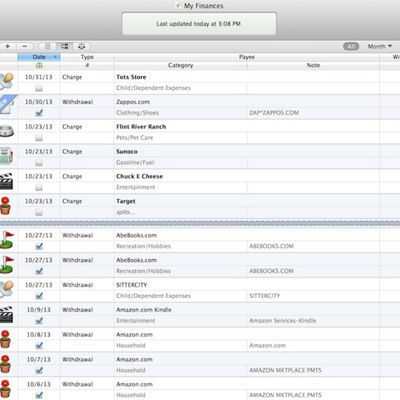Select the Target payee
400x400 pixels.
tap(126, 201)
